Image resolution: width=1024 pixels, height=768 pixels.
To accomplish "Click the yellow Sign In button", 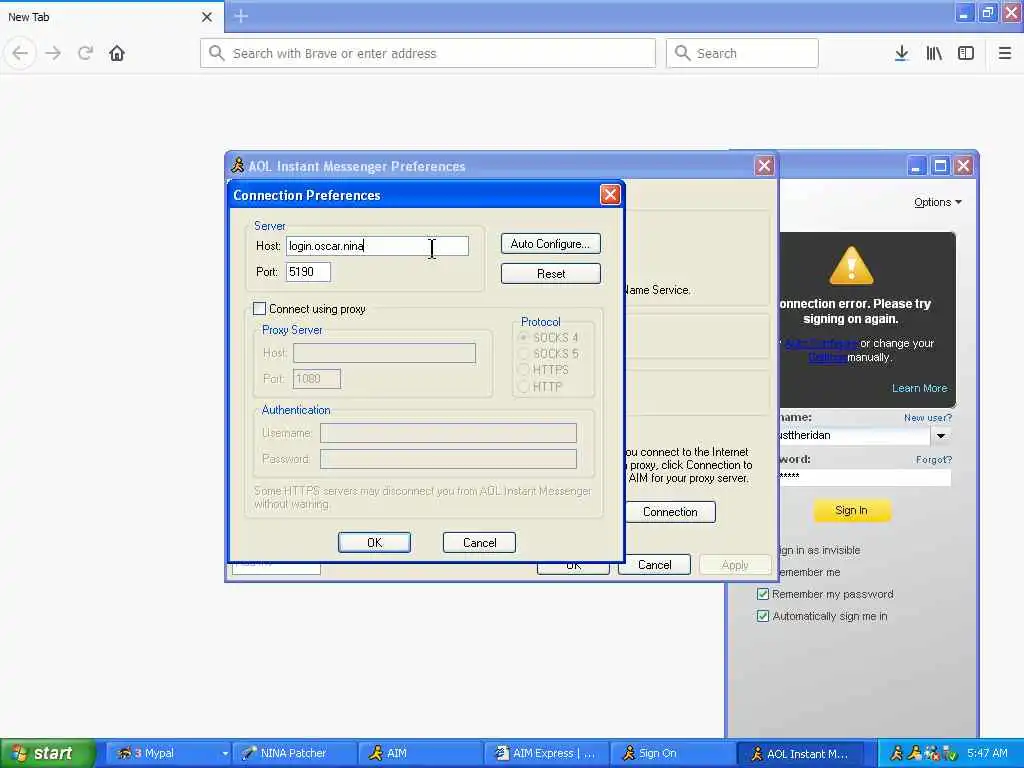I will point(852,511).
